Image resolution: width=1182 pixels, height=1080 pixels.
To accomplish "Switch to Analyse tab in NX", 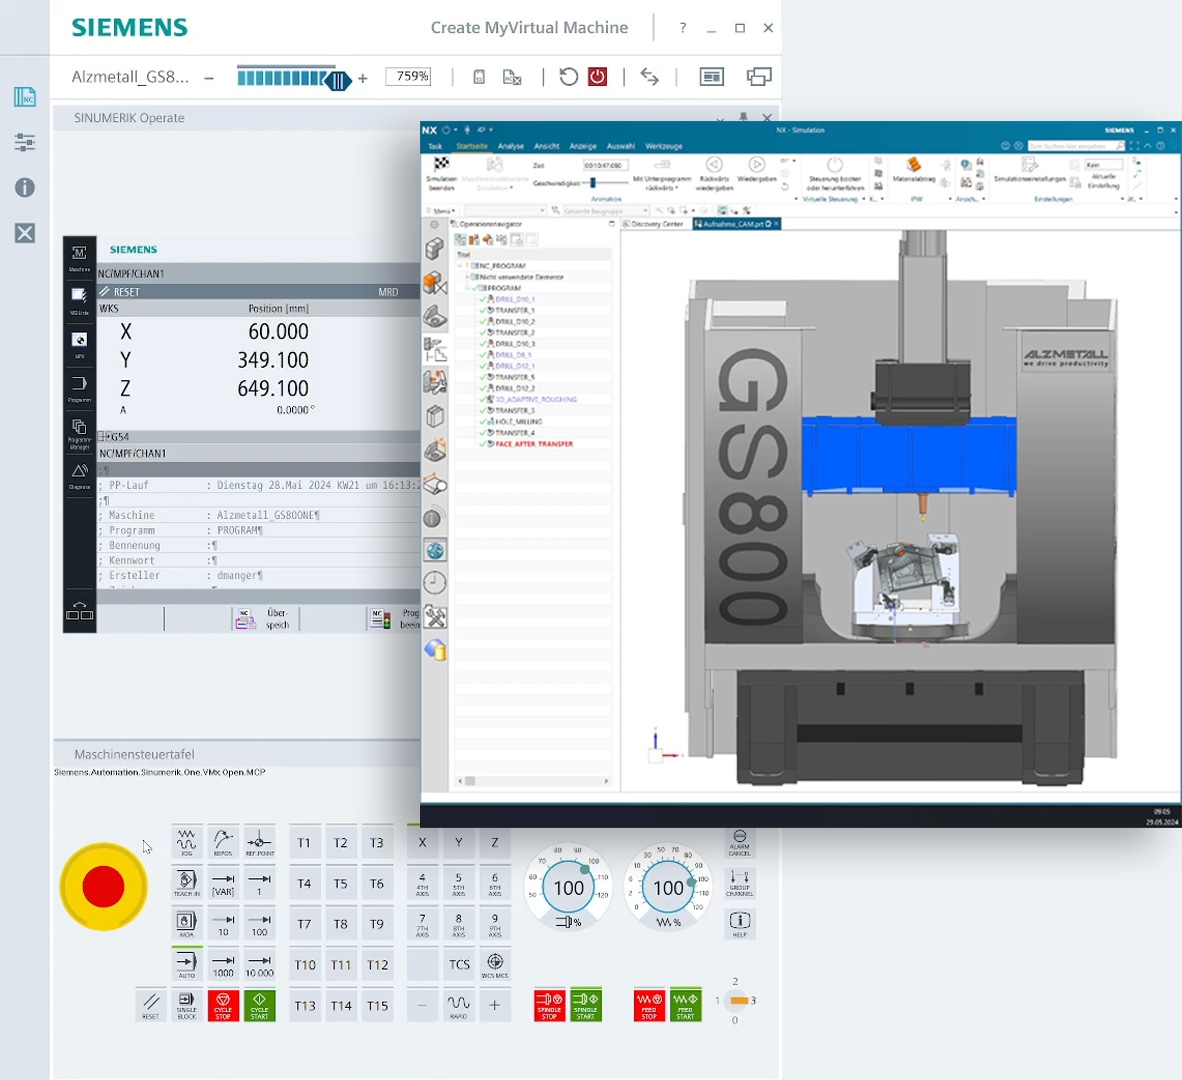I will click(510, 146).
